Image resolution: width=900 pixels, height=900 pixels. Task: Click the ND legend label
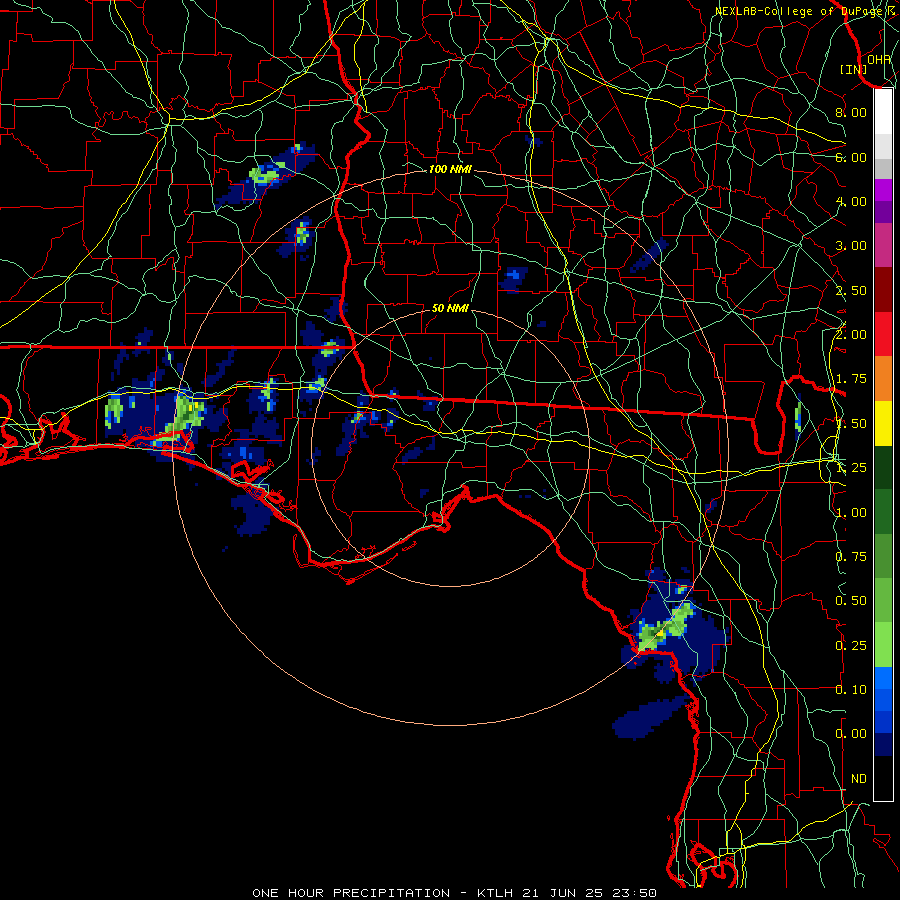pos(859,779)
